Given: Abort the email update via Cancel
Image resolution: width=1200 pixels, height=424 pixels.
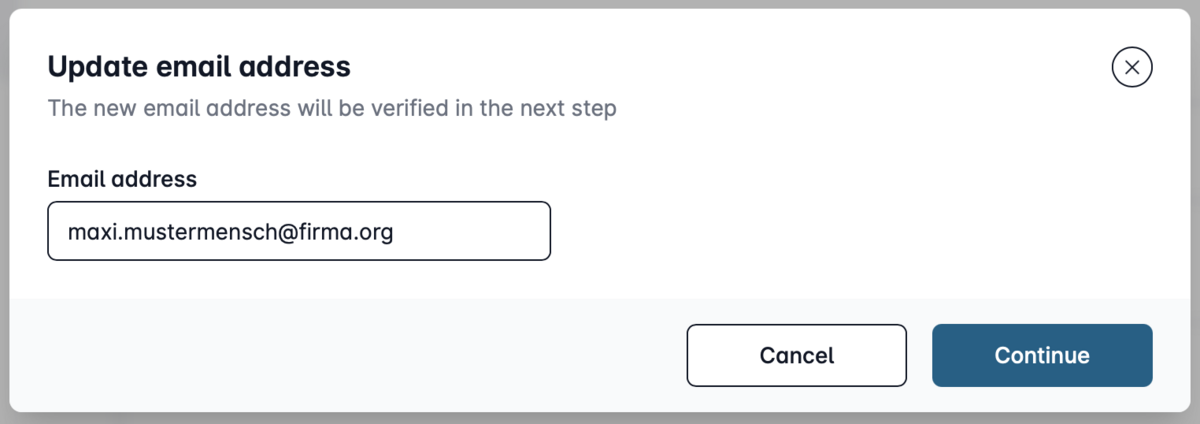Looking at the screenshot, I should (796, 355).
